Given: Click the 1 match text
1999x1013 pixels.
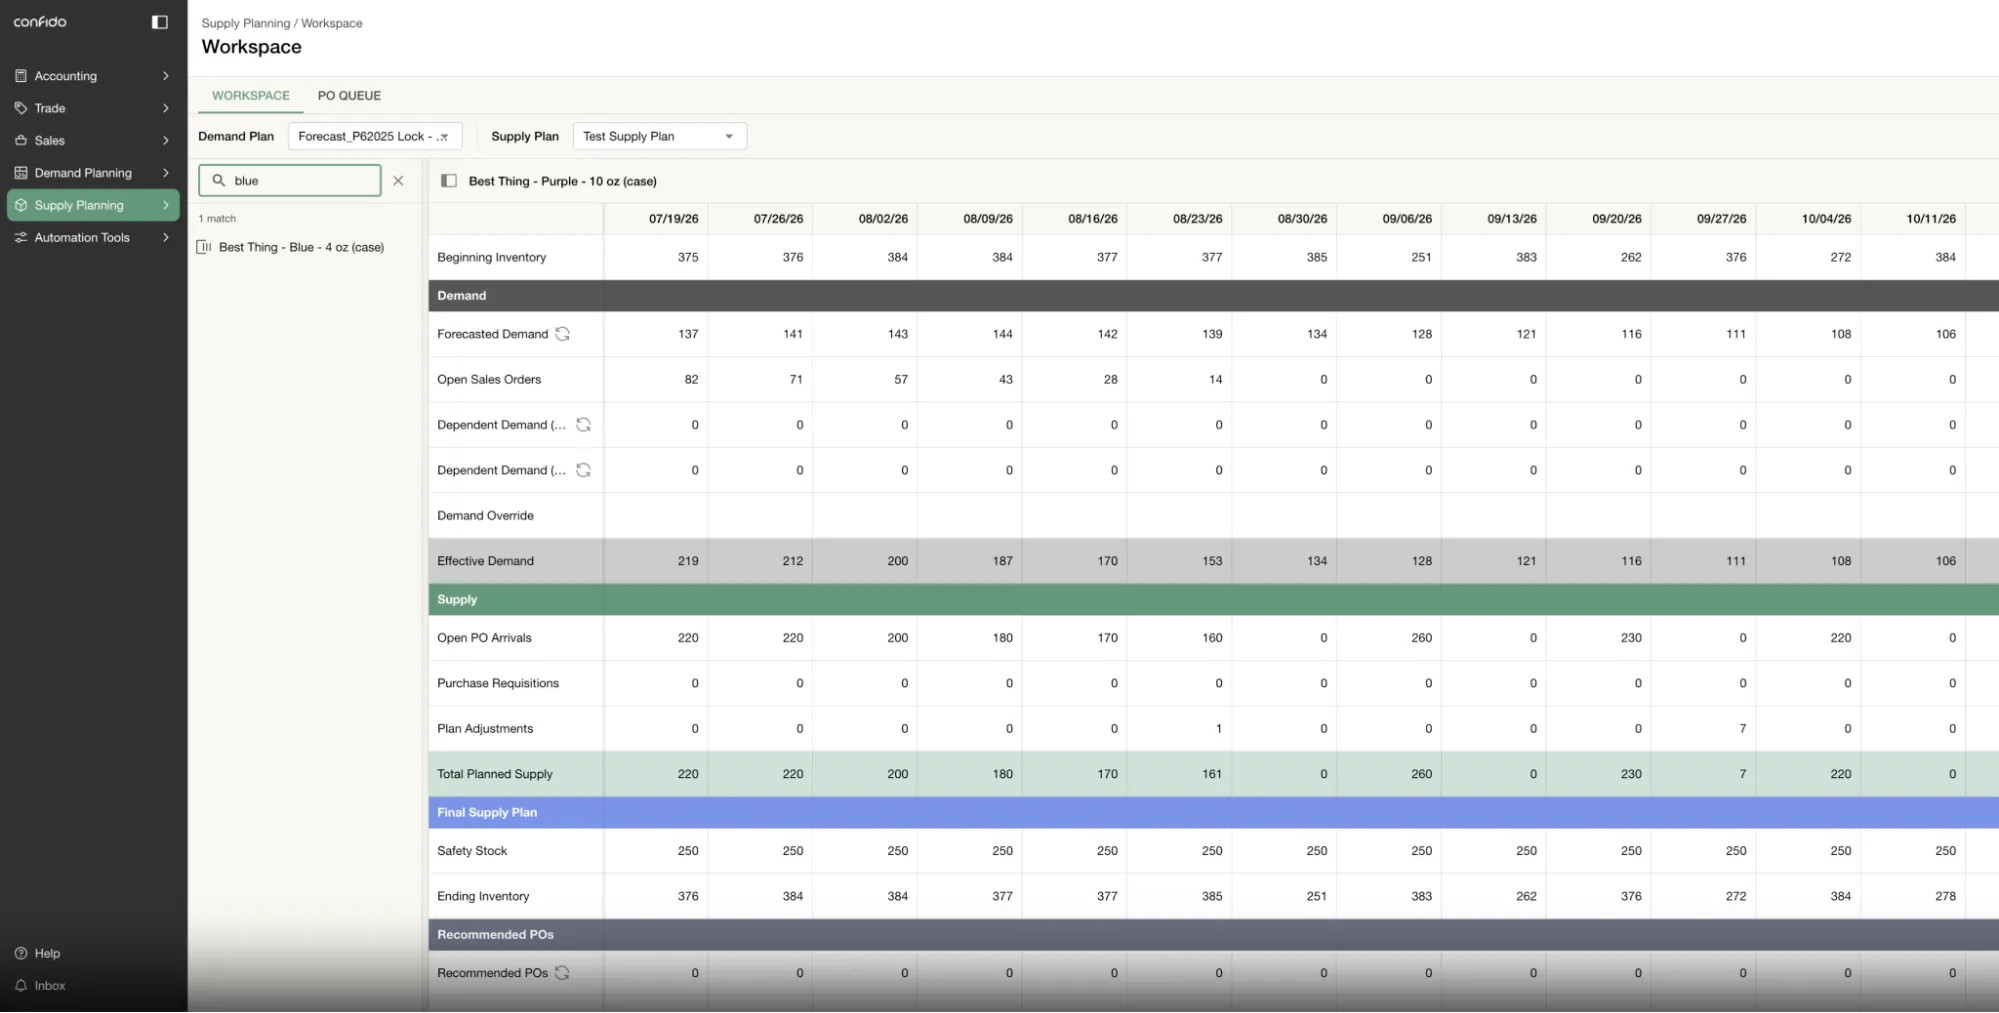Looking at the screenshot, I should tap(217, 219).
